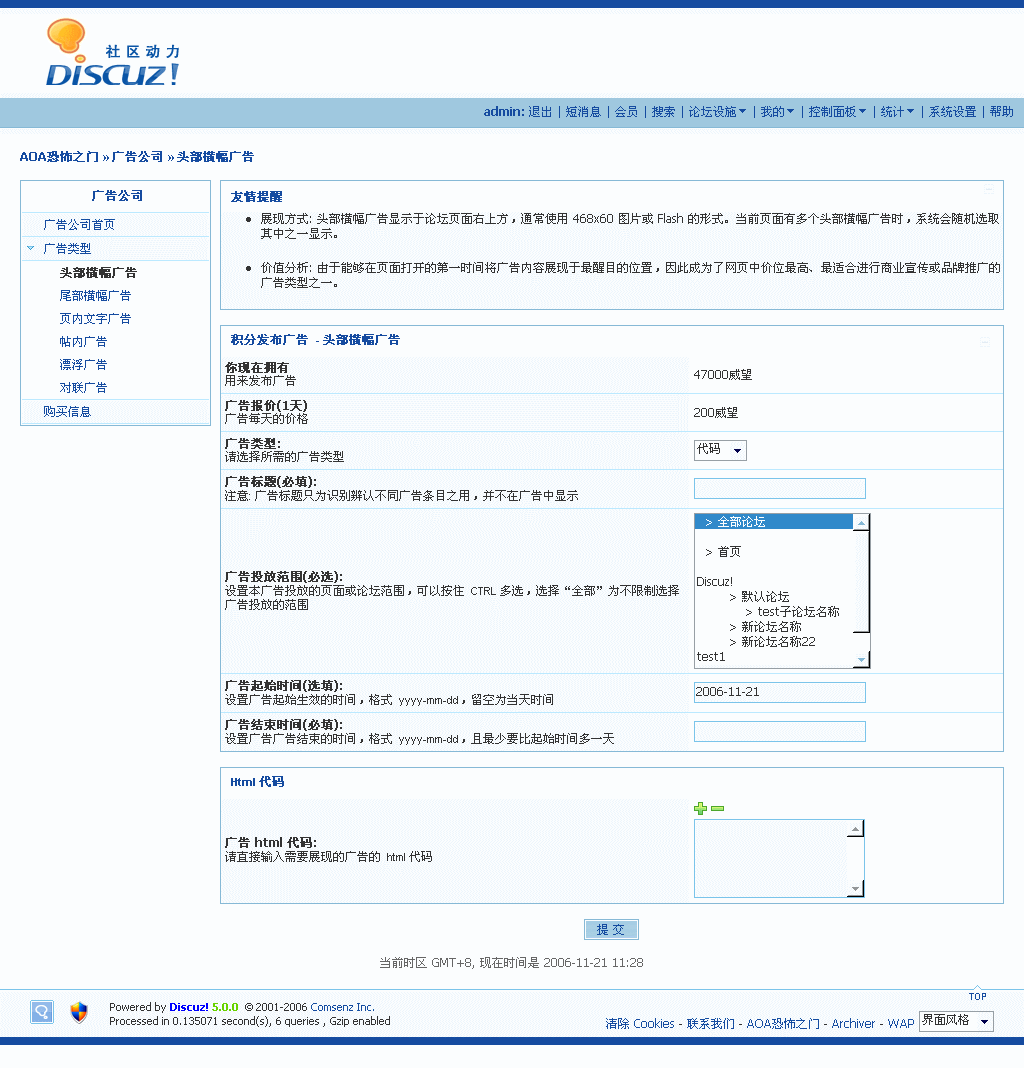
Task: Collapse the 广告类型 tree in sidebar
Action: tap(31, 248)
